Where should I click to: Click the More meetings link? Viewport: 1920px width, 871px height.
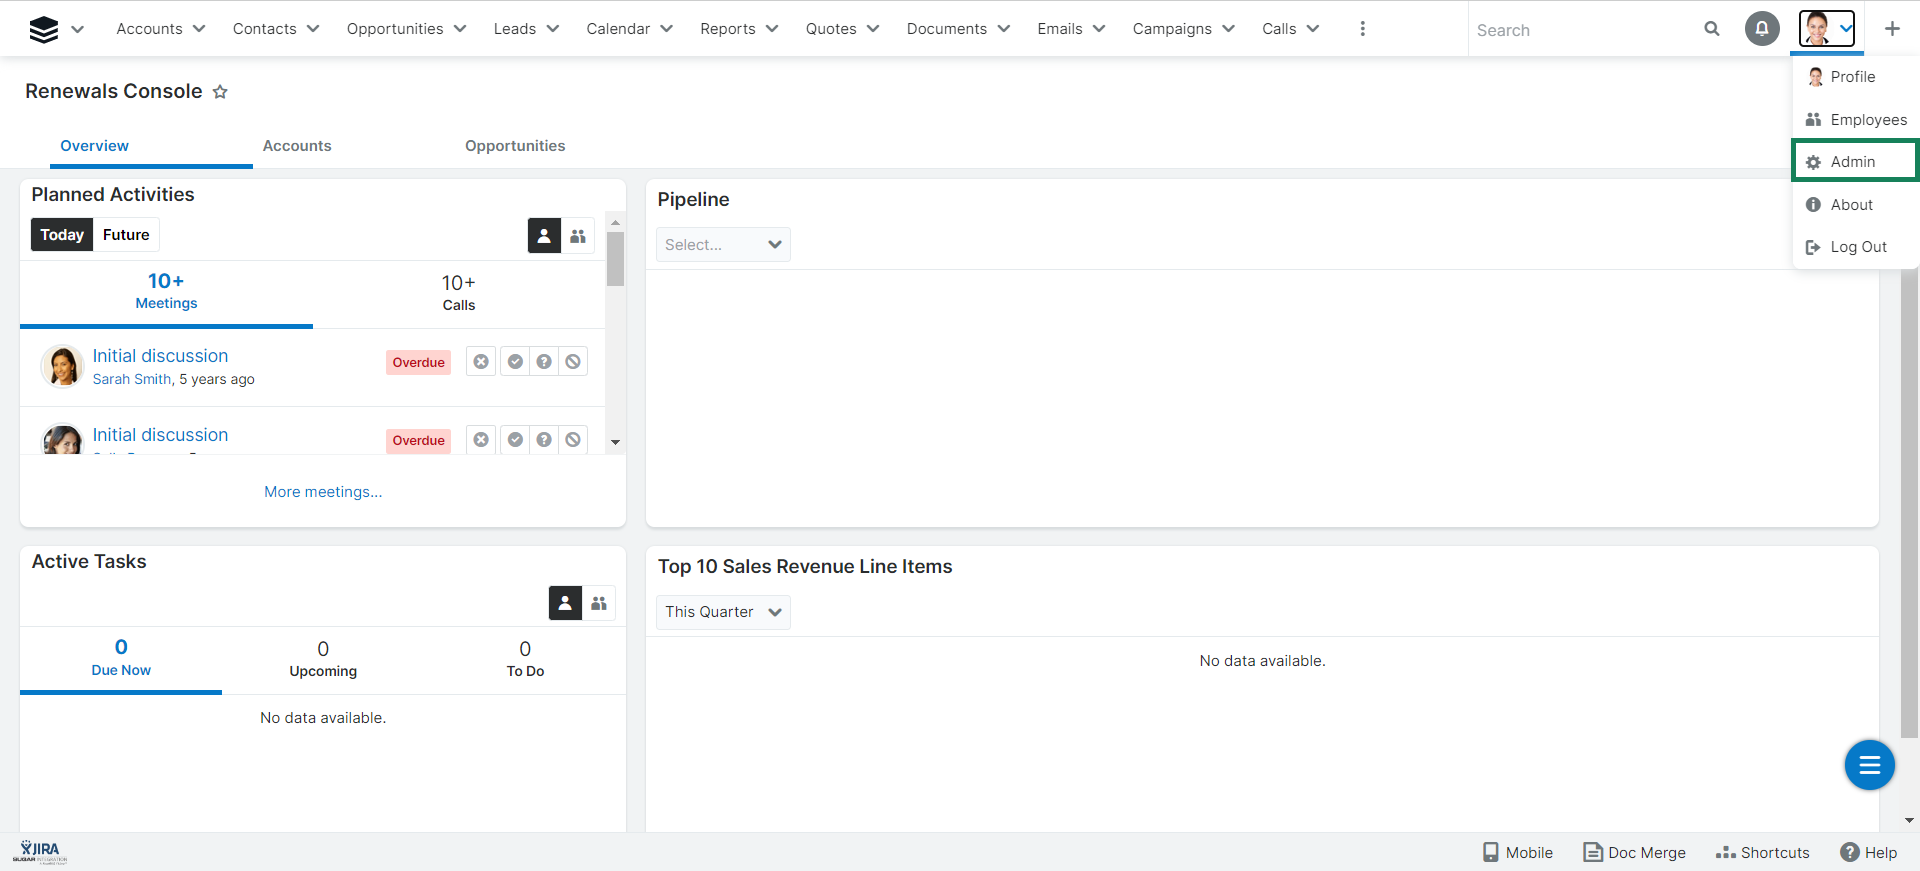pyautogui.click(x=323, y=492)
